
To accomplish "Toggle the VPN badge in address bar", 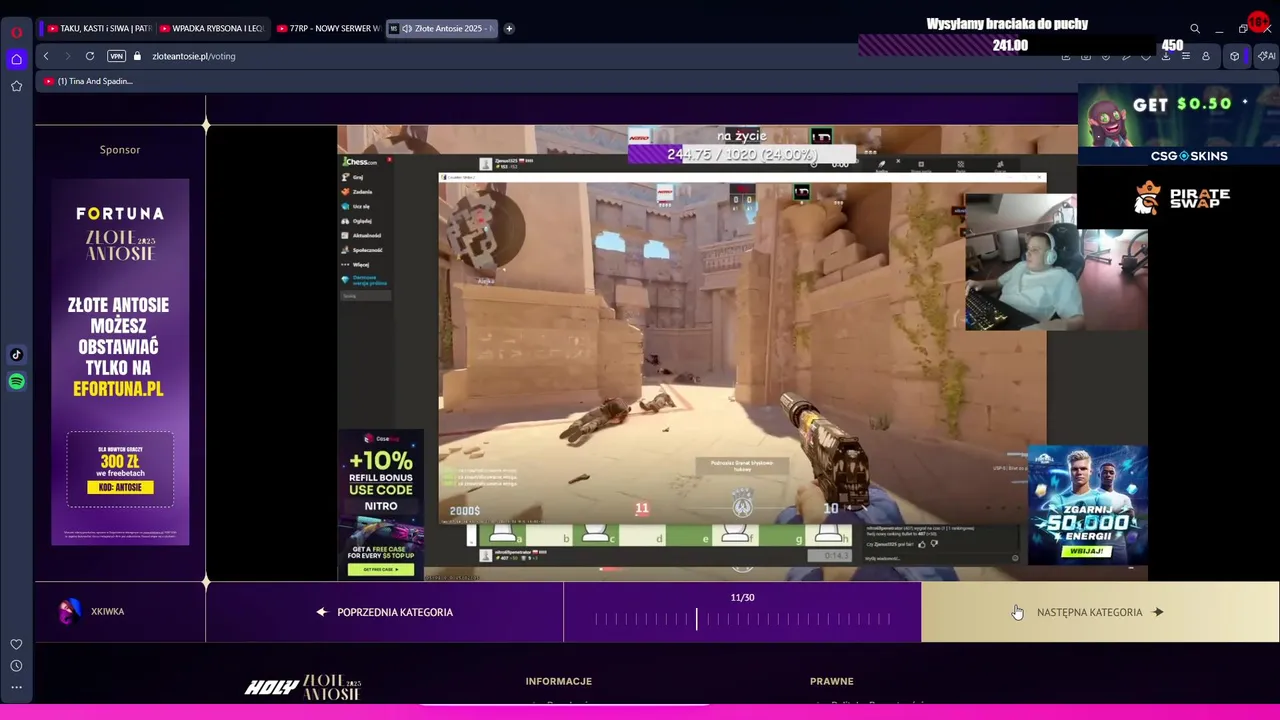I will 116,56.
